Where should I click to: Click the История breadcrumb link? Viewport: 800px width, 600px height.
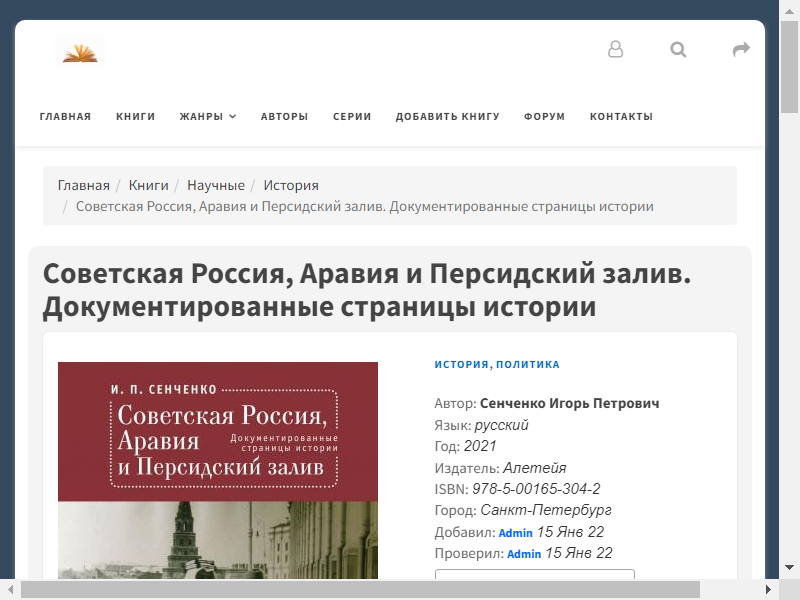[x=291, y=185]
